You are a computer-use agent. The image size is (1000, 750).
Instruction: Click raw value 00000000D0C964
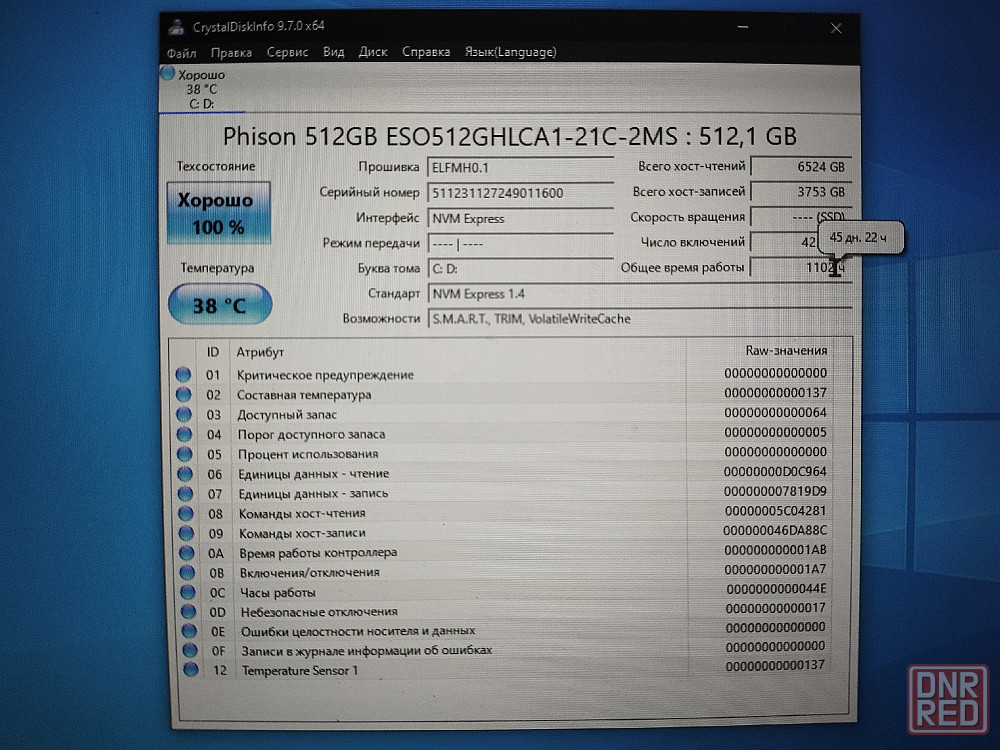pos(775,472)
